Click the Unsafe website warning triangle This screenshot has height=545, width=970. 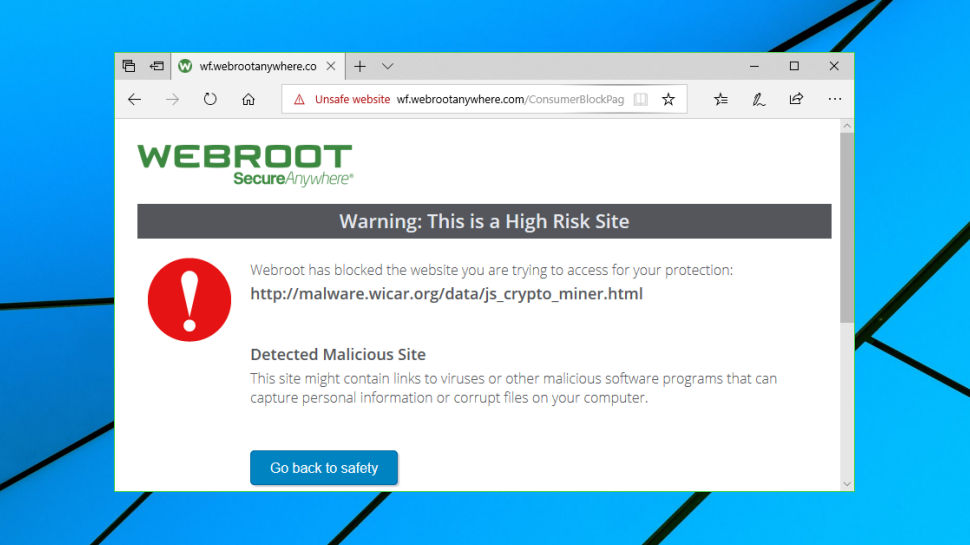(299, 99)
